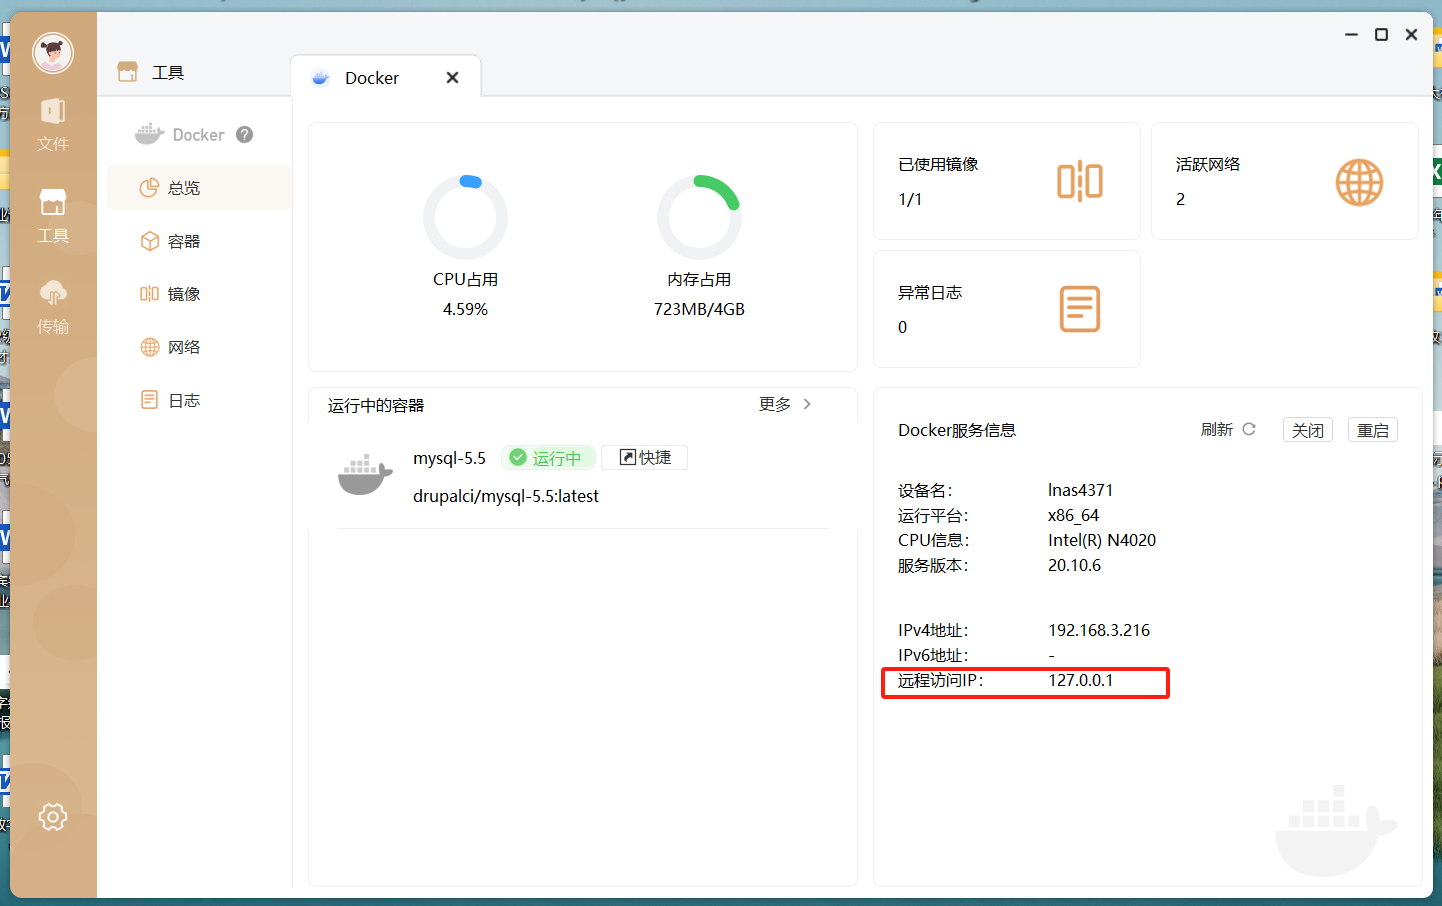Click the service version 20.10.6
The width and height of the screenshot is (1442, 906).
pos(1074,565)
